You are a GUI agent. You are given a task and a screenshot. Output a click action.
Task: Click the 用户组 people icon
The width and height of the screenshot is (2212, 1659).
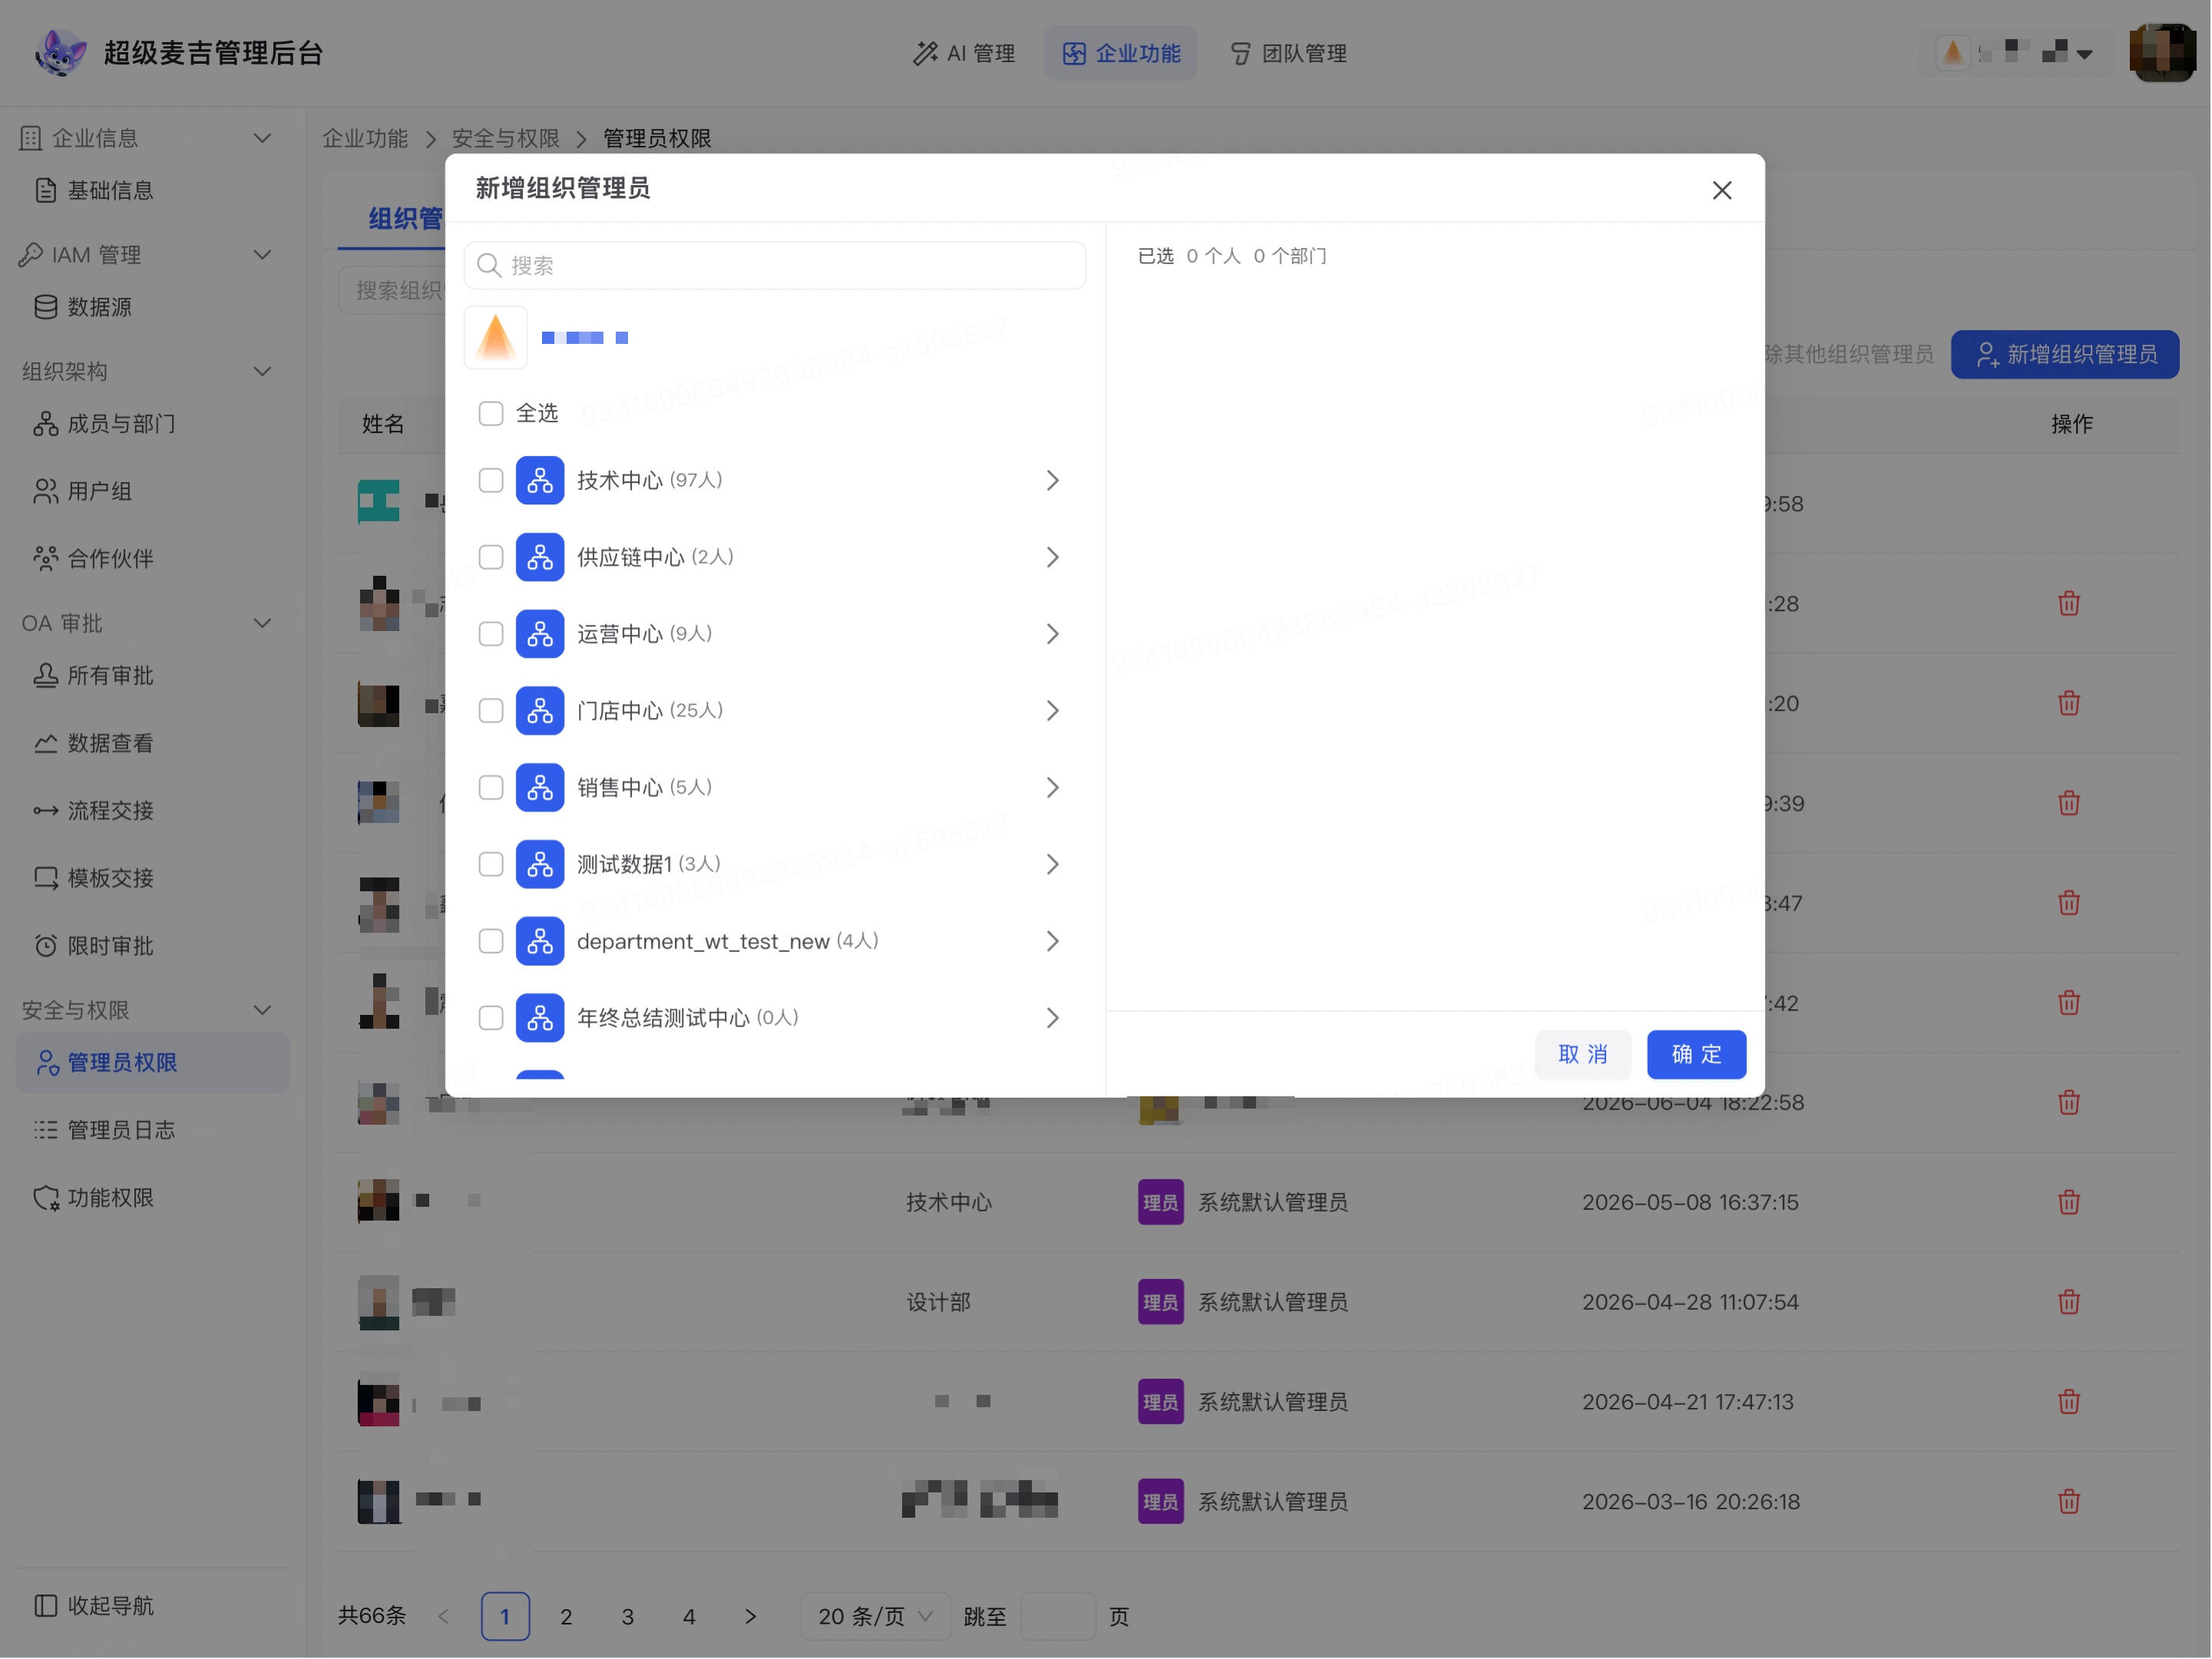(x=46, y=492)
